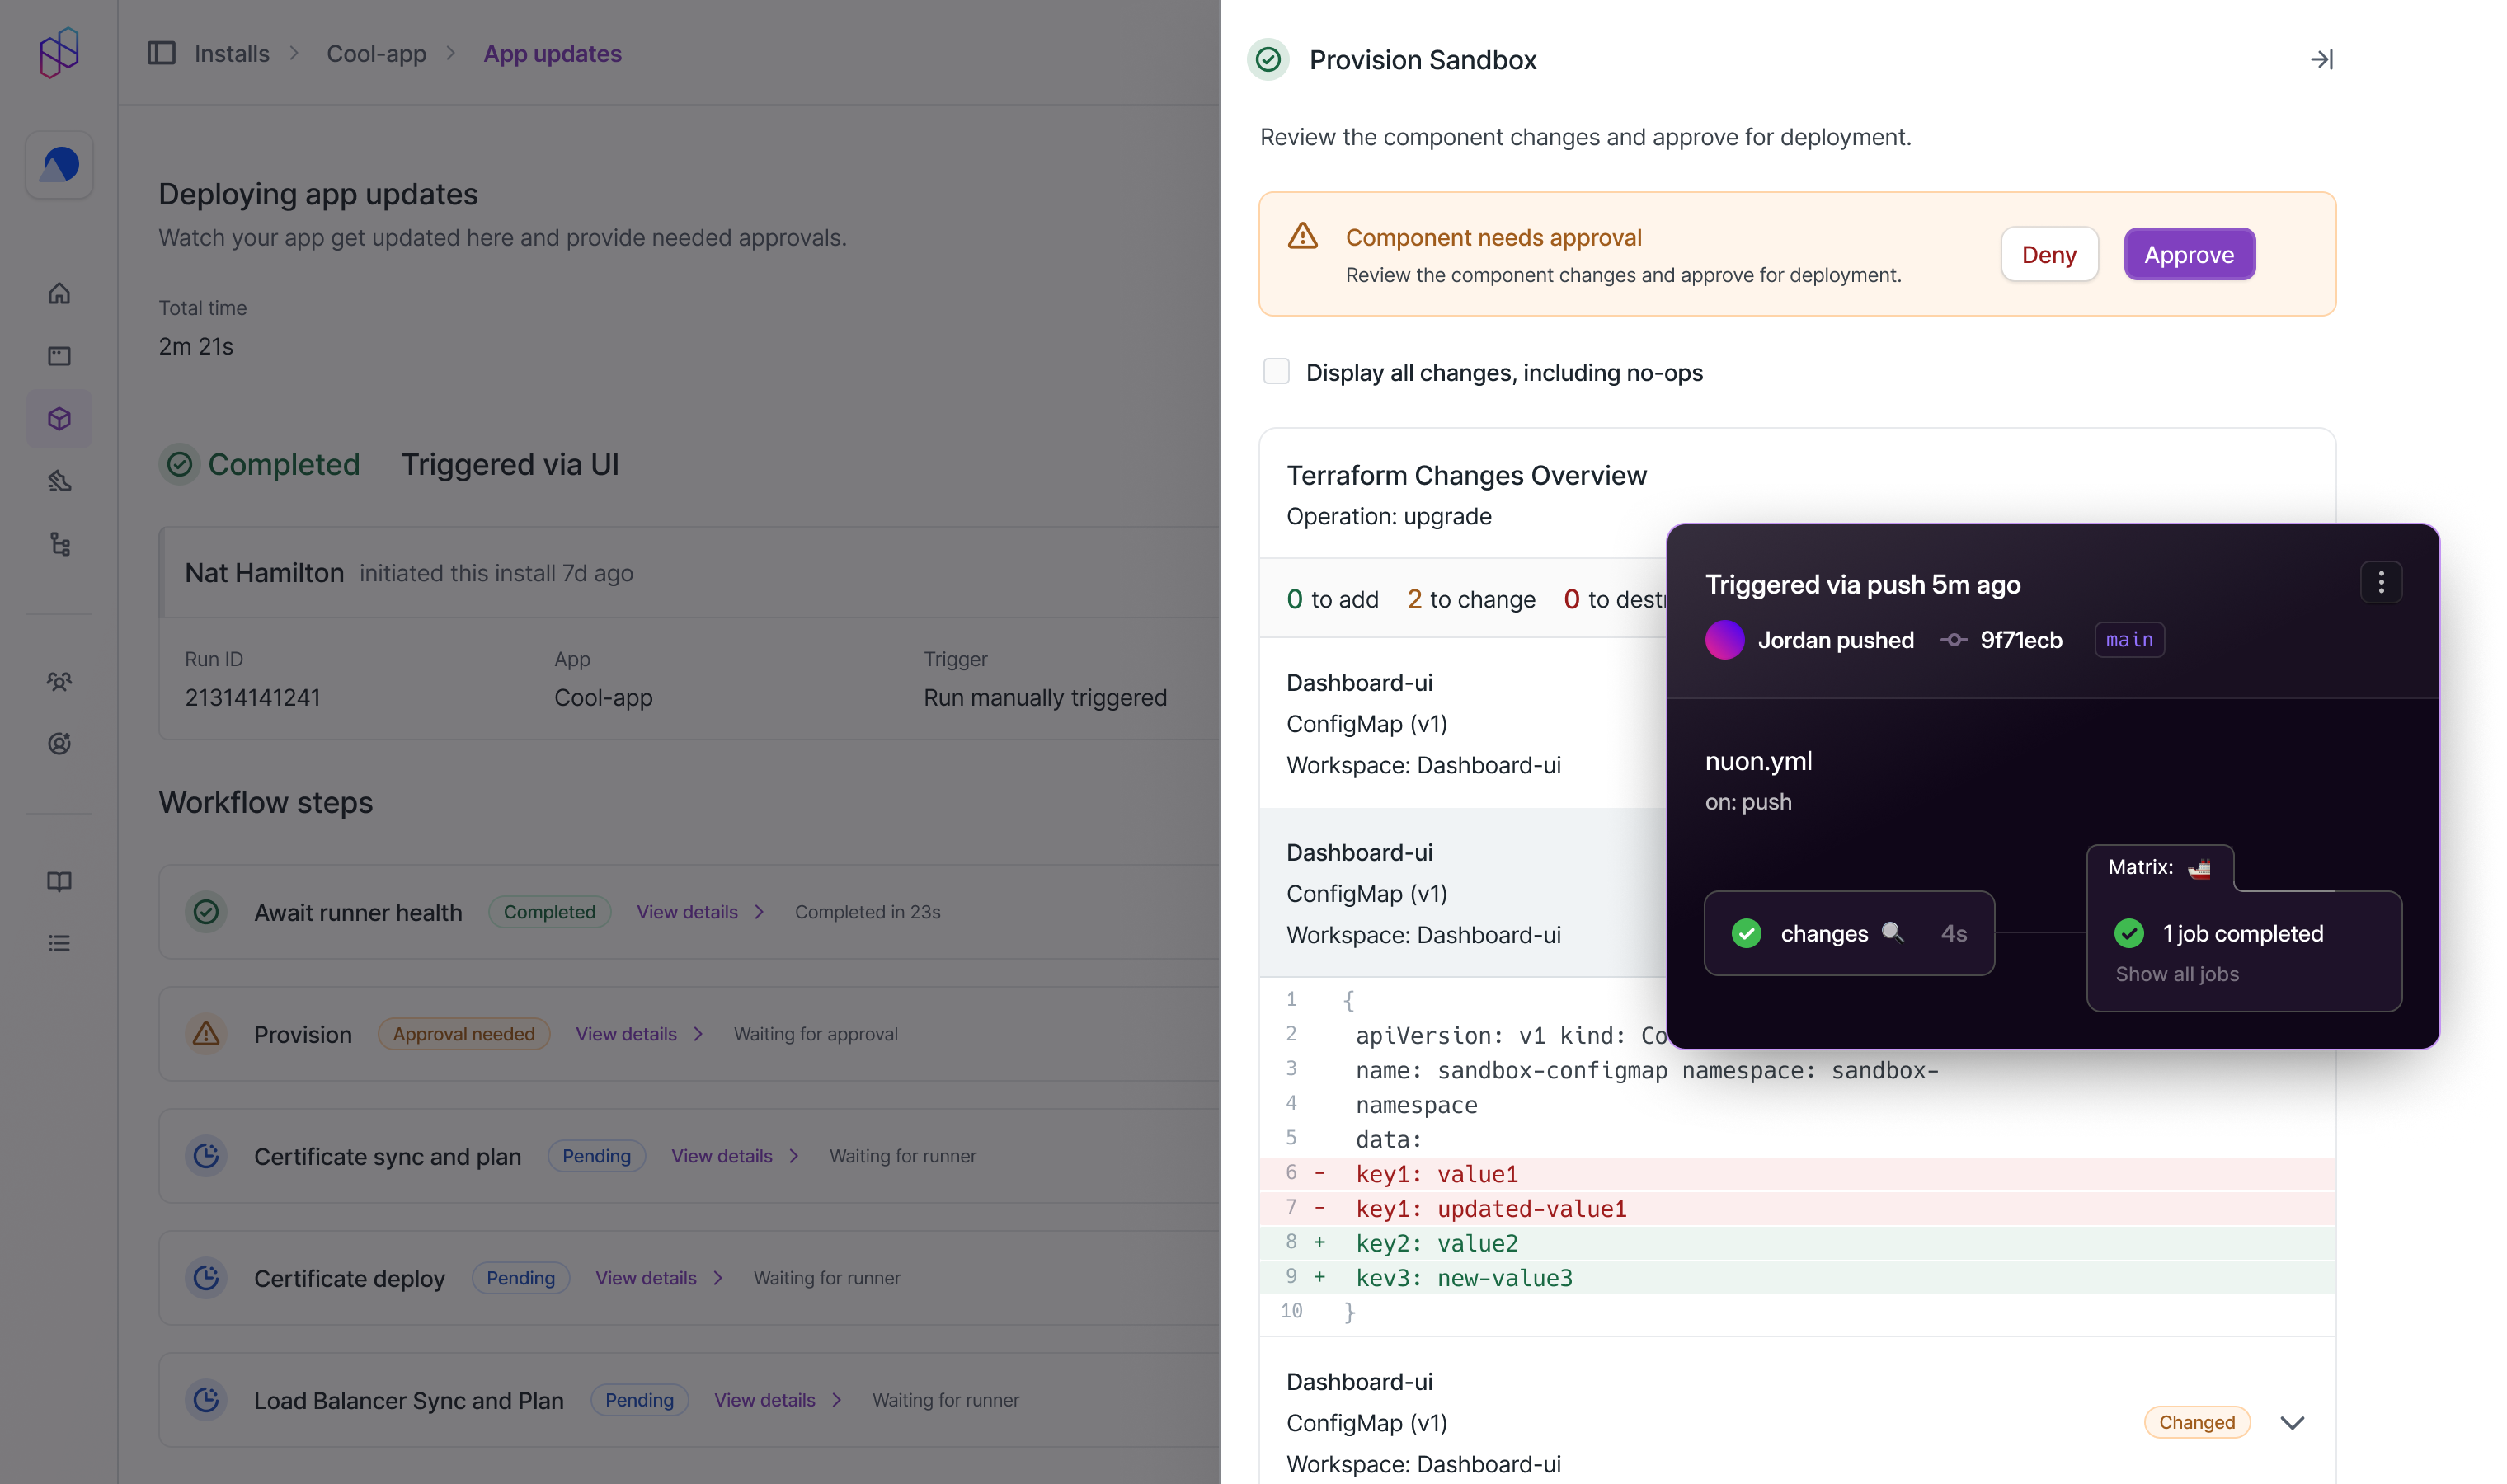Open the cube installs sidebar icon

tap(59, 418)
